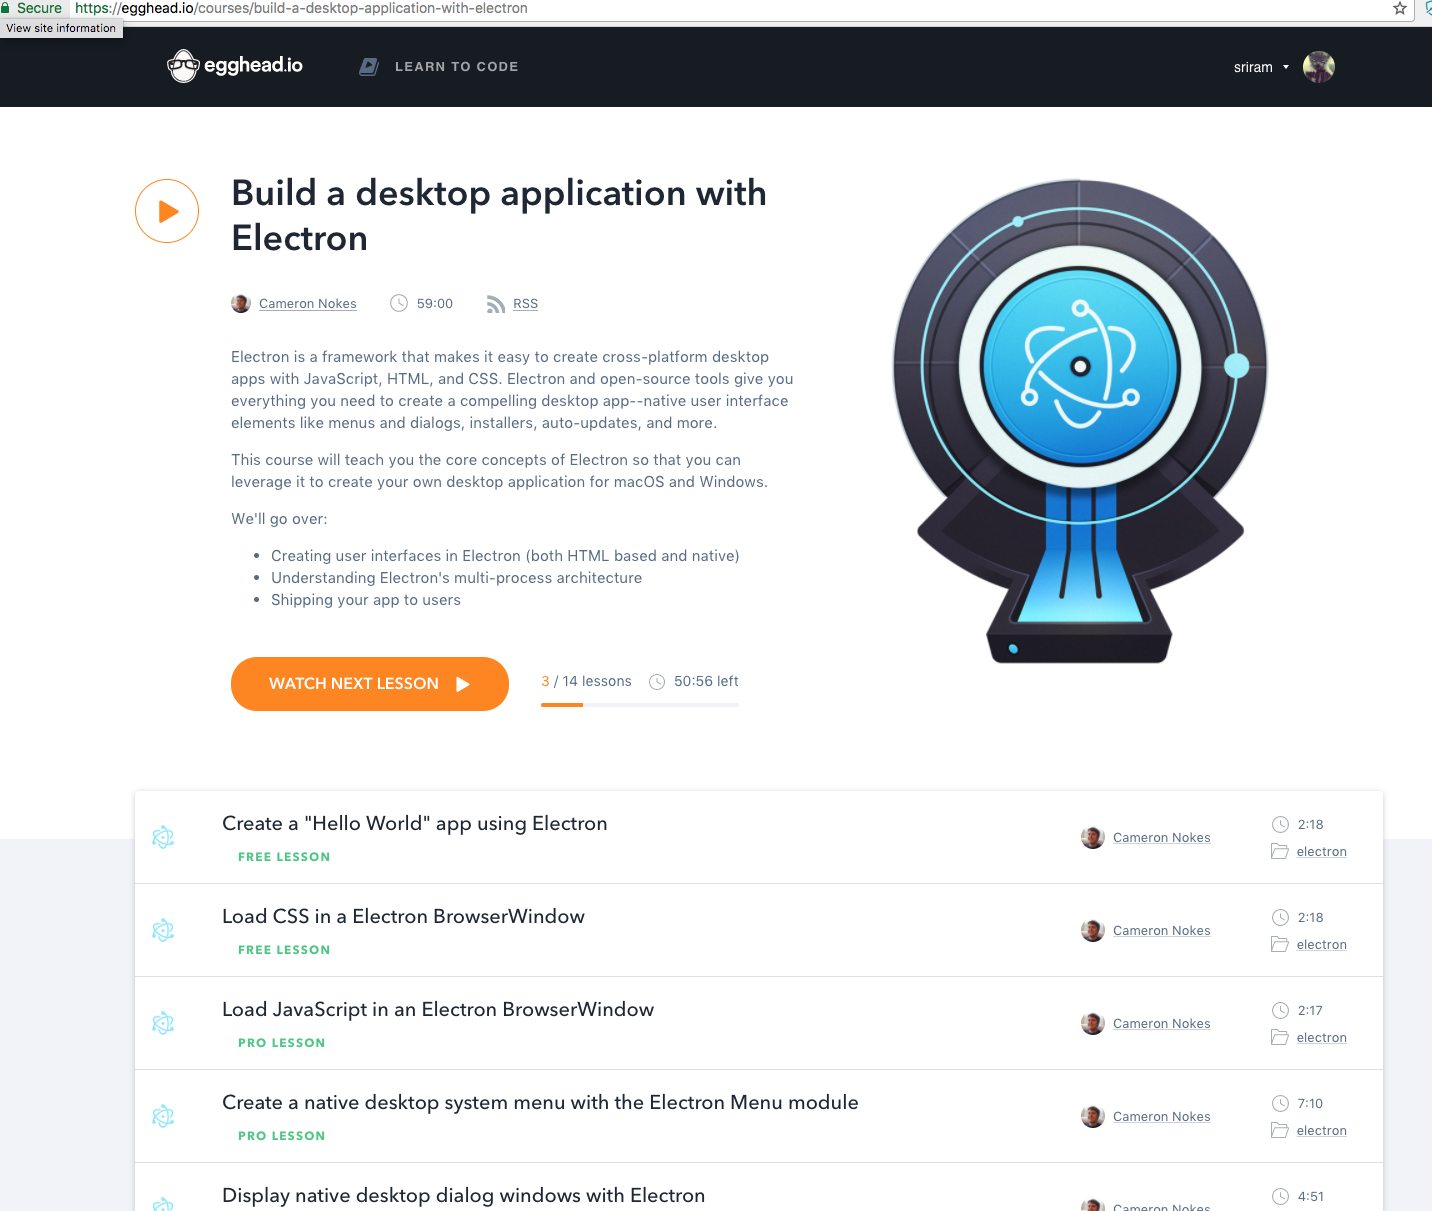Open lesson Load CSS in a Electron BrowserWindow
Image resolution: width=1432 pixels, height=1211 pixels.
pos(404,916)
